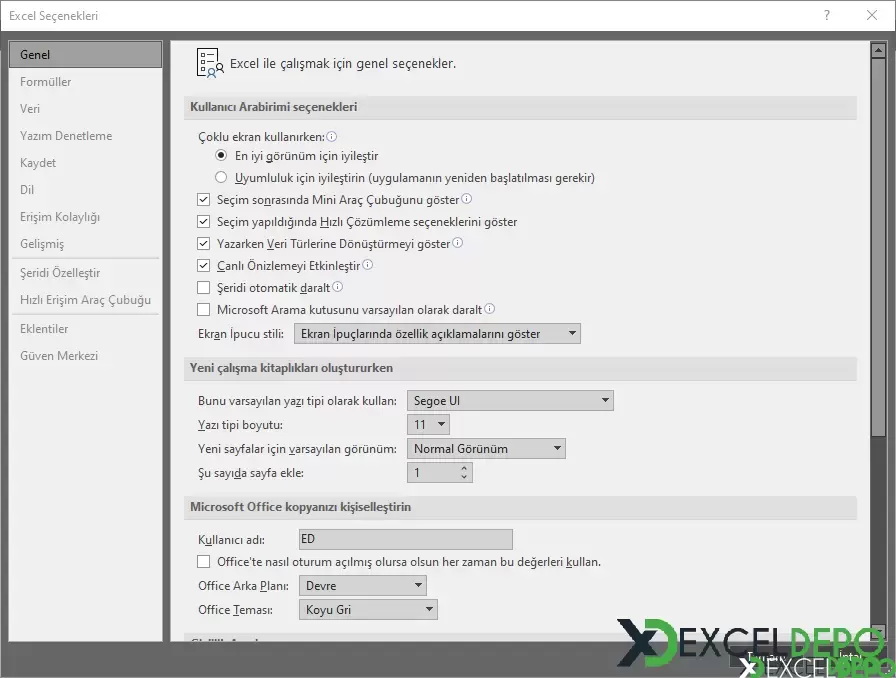896x678 pixels.
Task: Enable Şeridi otomatik daralt checkbox
Action: tap(203, 287)
